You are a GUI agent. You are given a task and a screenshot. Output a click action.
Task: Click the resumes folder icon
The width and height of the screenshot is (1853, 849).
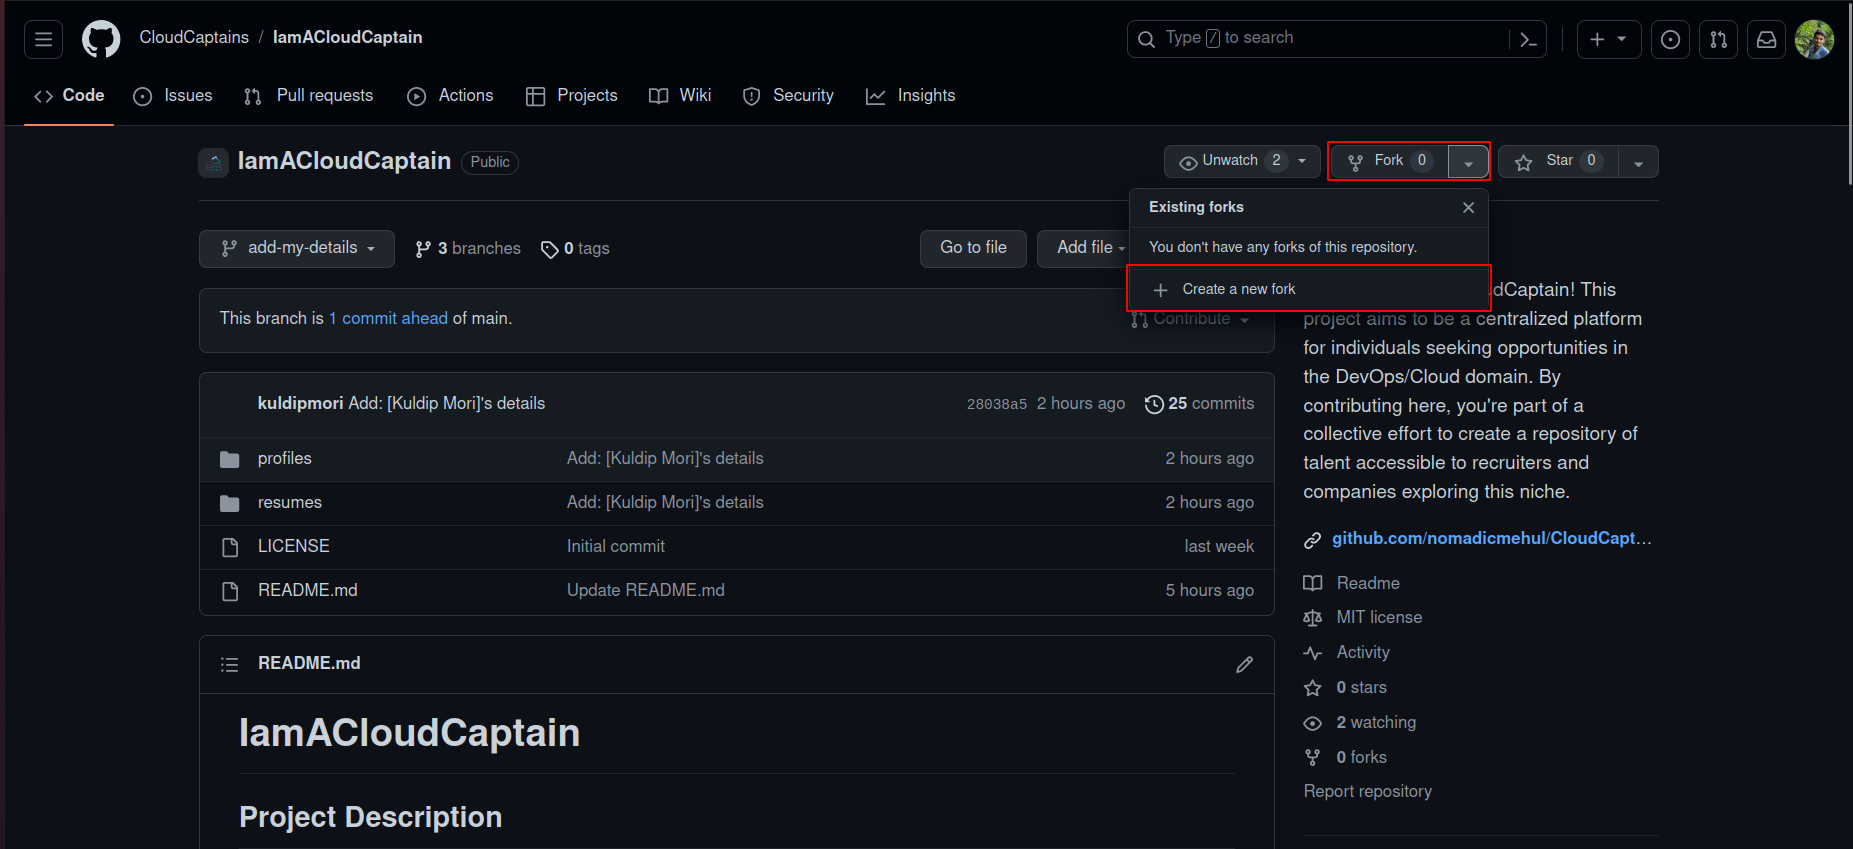(x=230, y=503)
